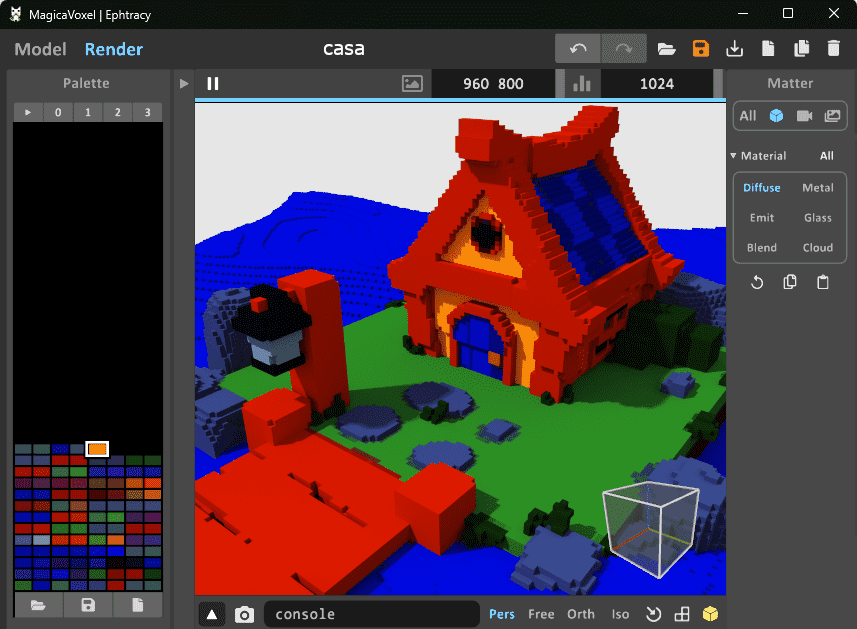Switch to palette page 1
Screen dimensions: 857x629
pos(87,113)
